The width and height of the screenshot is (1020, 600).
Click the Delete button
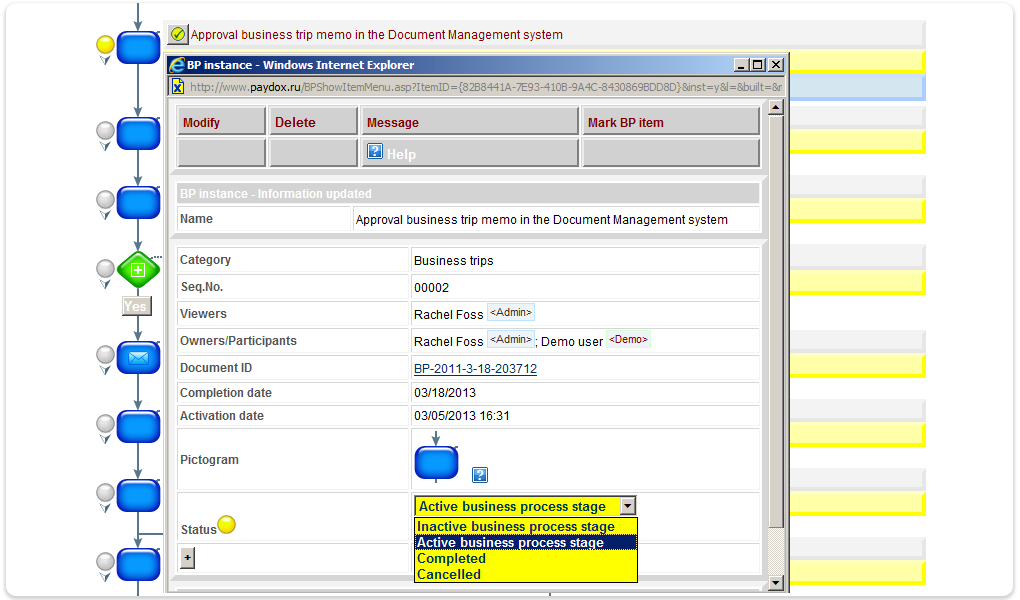pyautogui.click(x=314, y=122)
